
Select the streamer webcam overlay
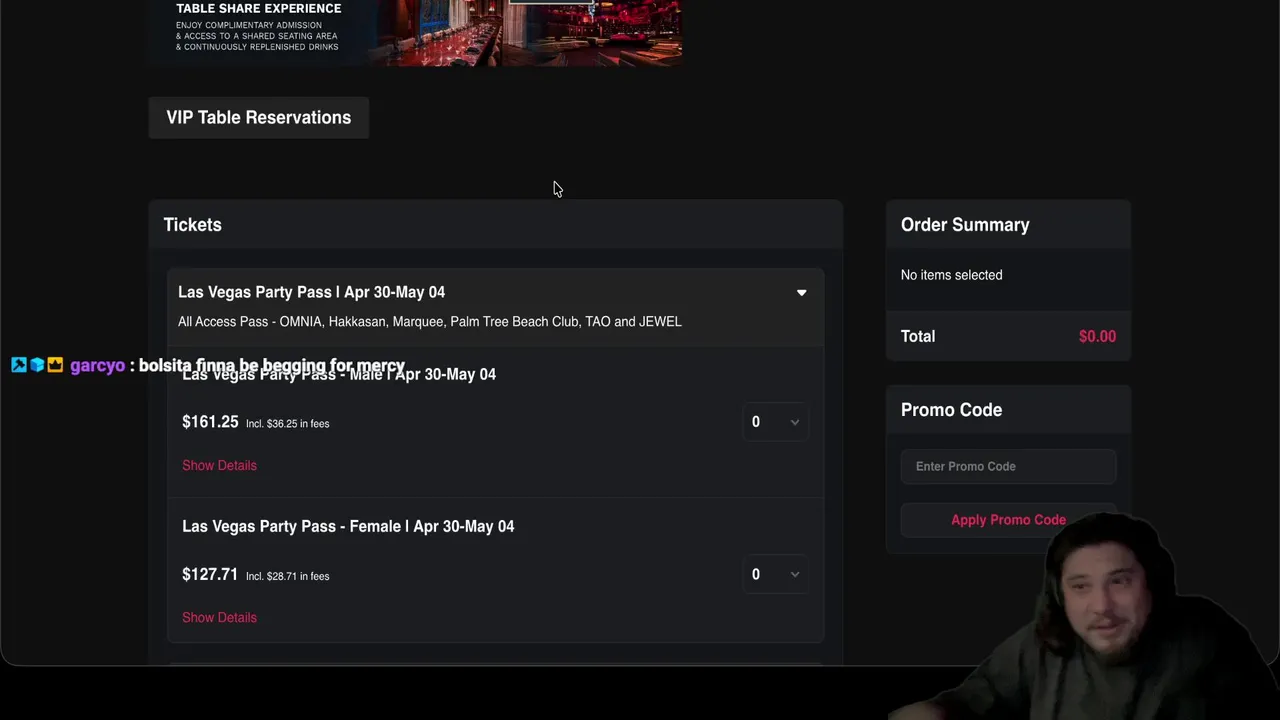pyautogui.click(x=1085, y=615)
